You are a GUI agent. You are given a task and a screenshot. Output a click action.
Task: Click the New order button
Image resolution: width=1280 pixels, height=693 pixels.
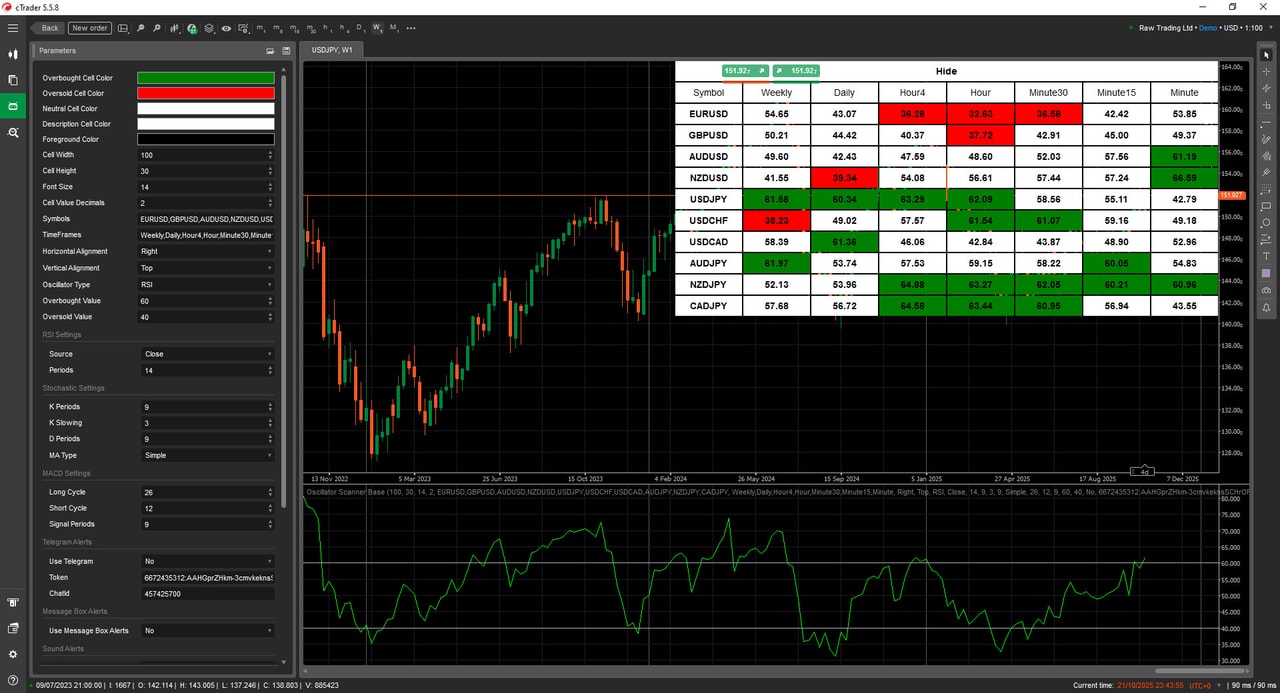tap(90, 28)
